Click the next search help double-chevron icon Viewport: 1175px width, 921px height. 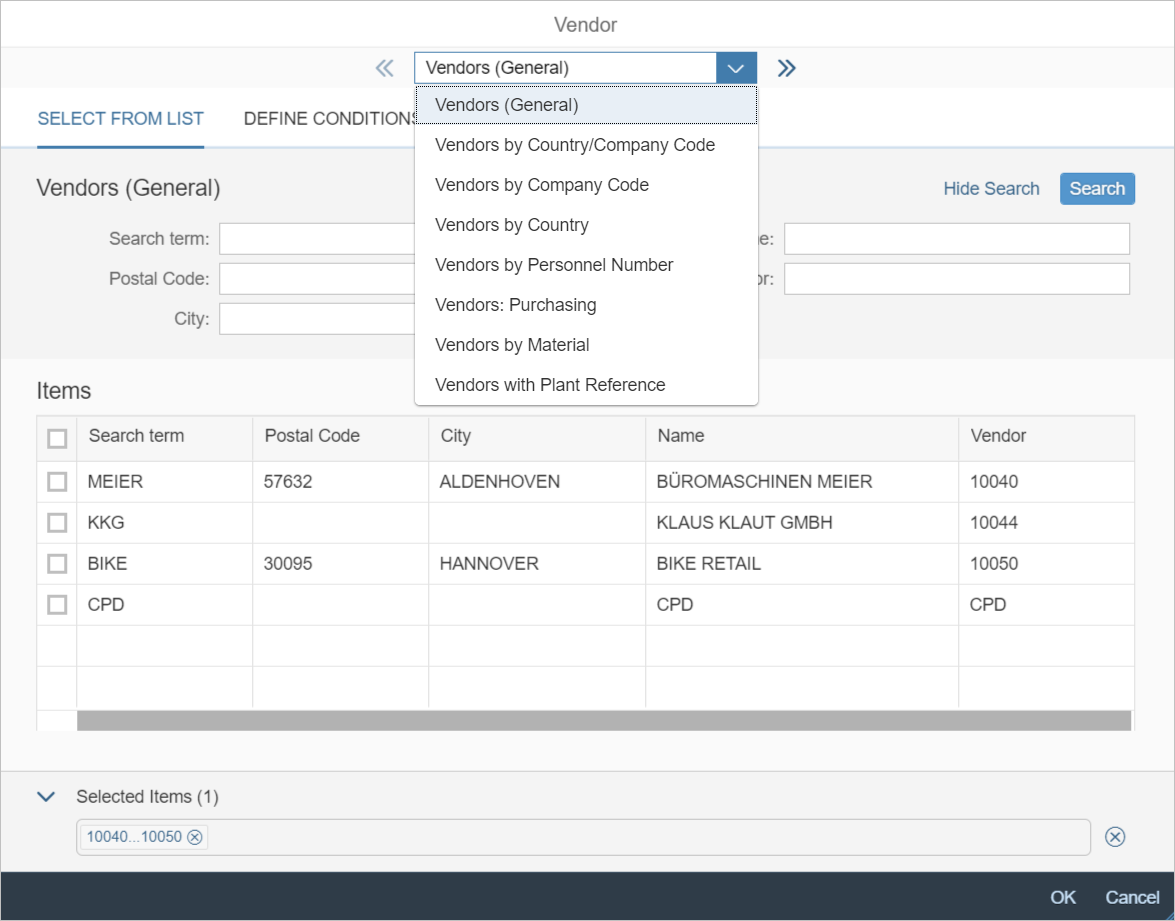click(x=787, y=68)
